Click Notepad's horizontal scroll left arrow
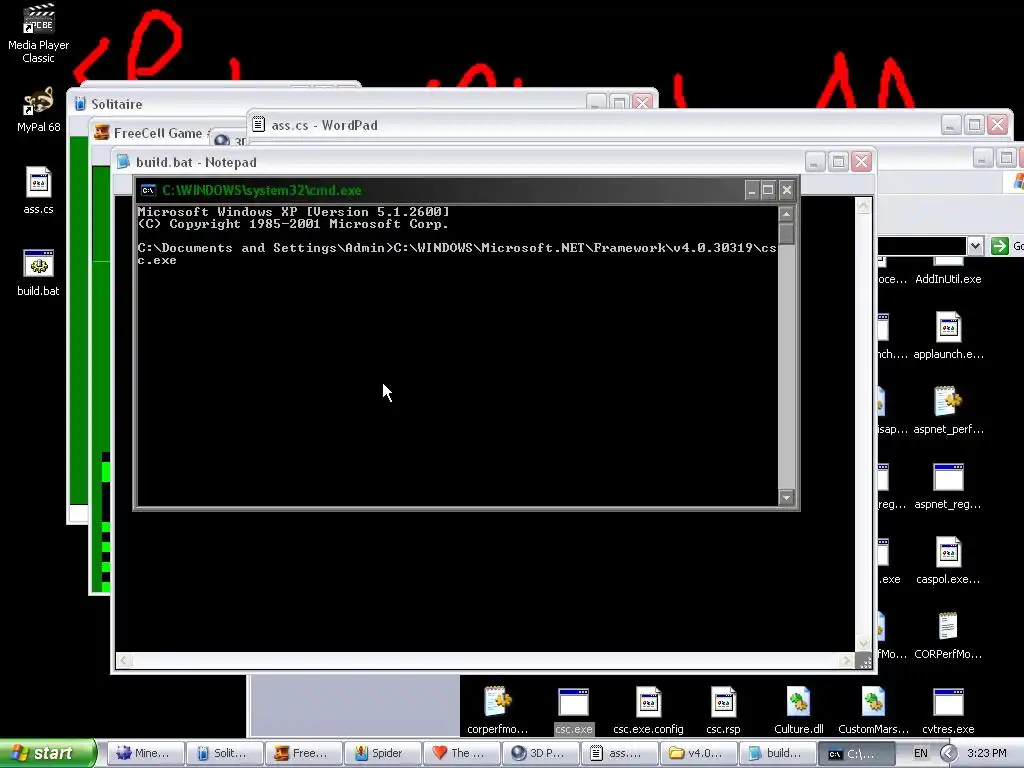Image resolution: width=1024 pixels, height=768 pixels. coord(124,661)
